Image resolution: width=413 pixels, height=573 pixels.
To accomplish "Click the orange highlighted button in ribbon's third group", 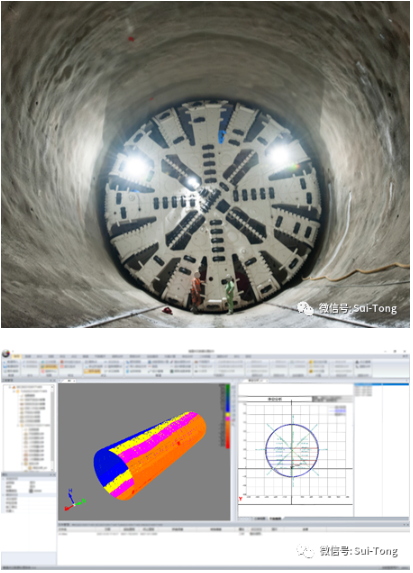I will [x=49, y=367].
